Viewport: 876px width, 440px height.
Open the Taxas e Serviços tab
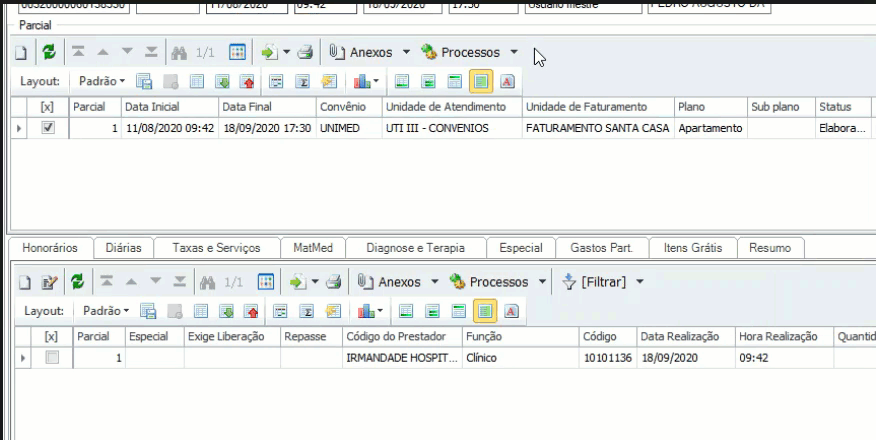[x=216, y=248]
